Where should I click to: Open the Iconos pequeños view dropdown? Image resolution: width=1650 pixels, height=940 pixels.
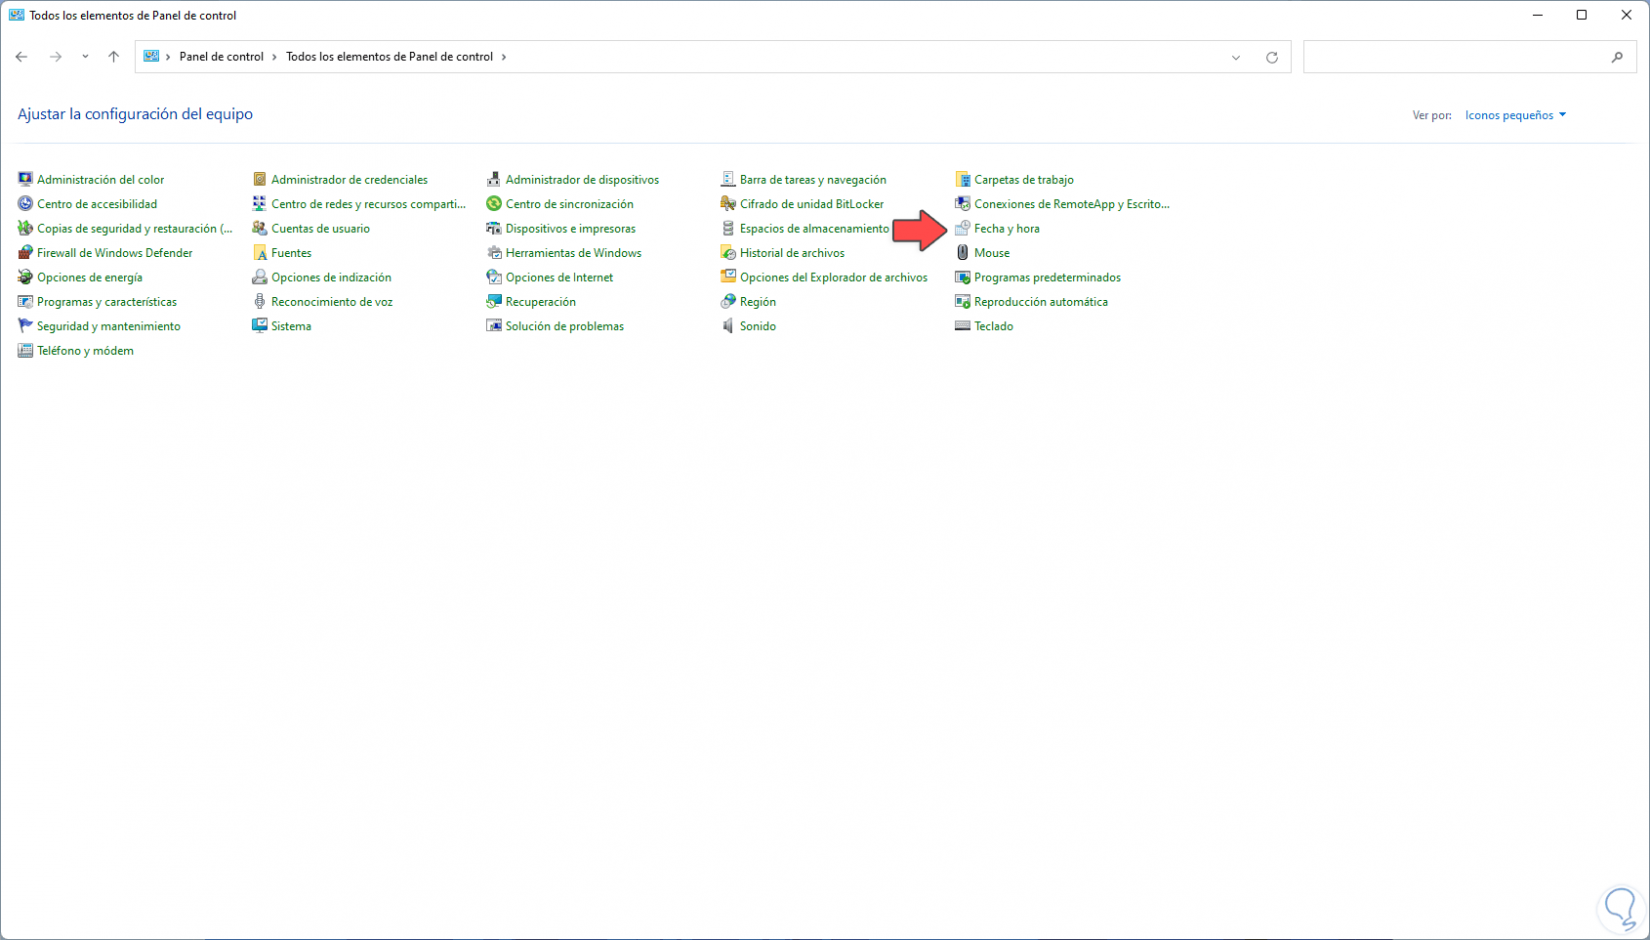click(1515, 115)
